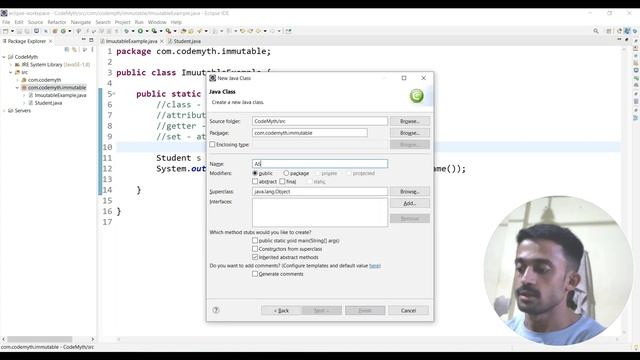Image resolution: width=640 pixels, height=360 pixels.
Task: Collapse the src folder node
Action: tap(11, 72)
